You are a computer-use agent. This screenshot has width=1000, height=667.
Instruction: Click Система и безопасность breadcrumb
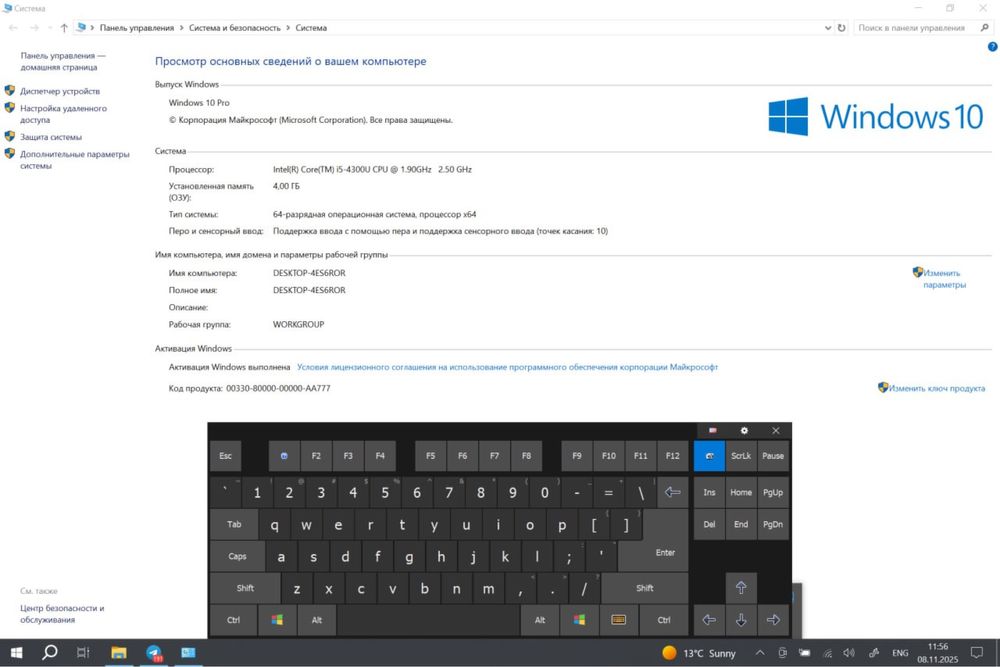coord(235,27)
